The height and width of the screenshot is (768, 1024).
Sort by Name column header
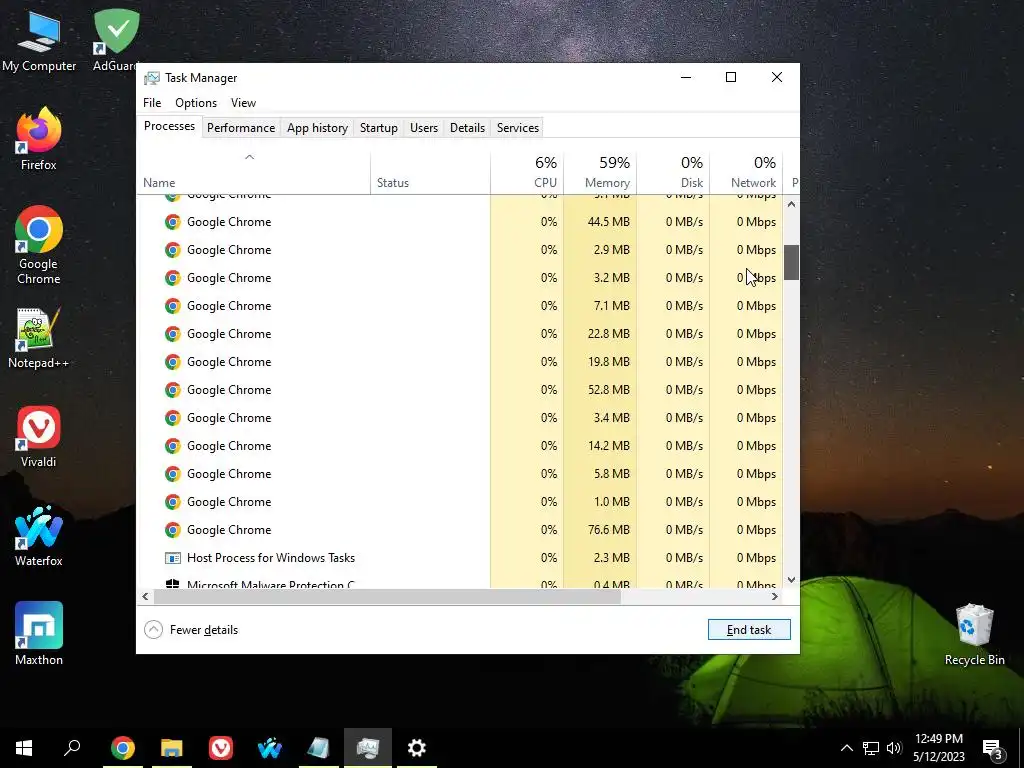[x=253, y=173]
